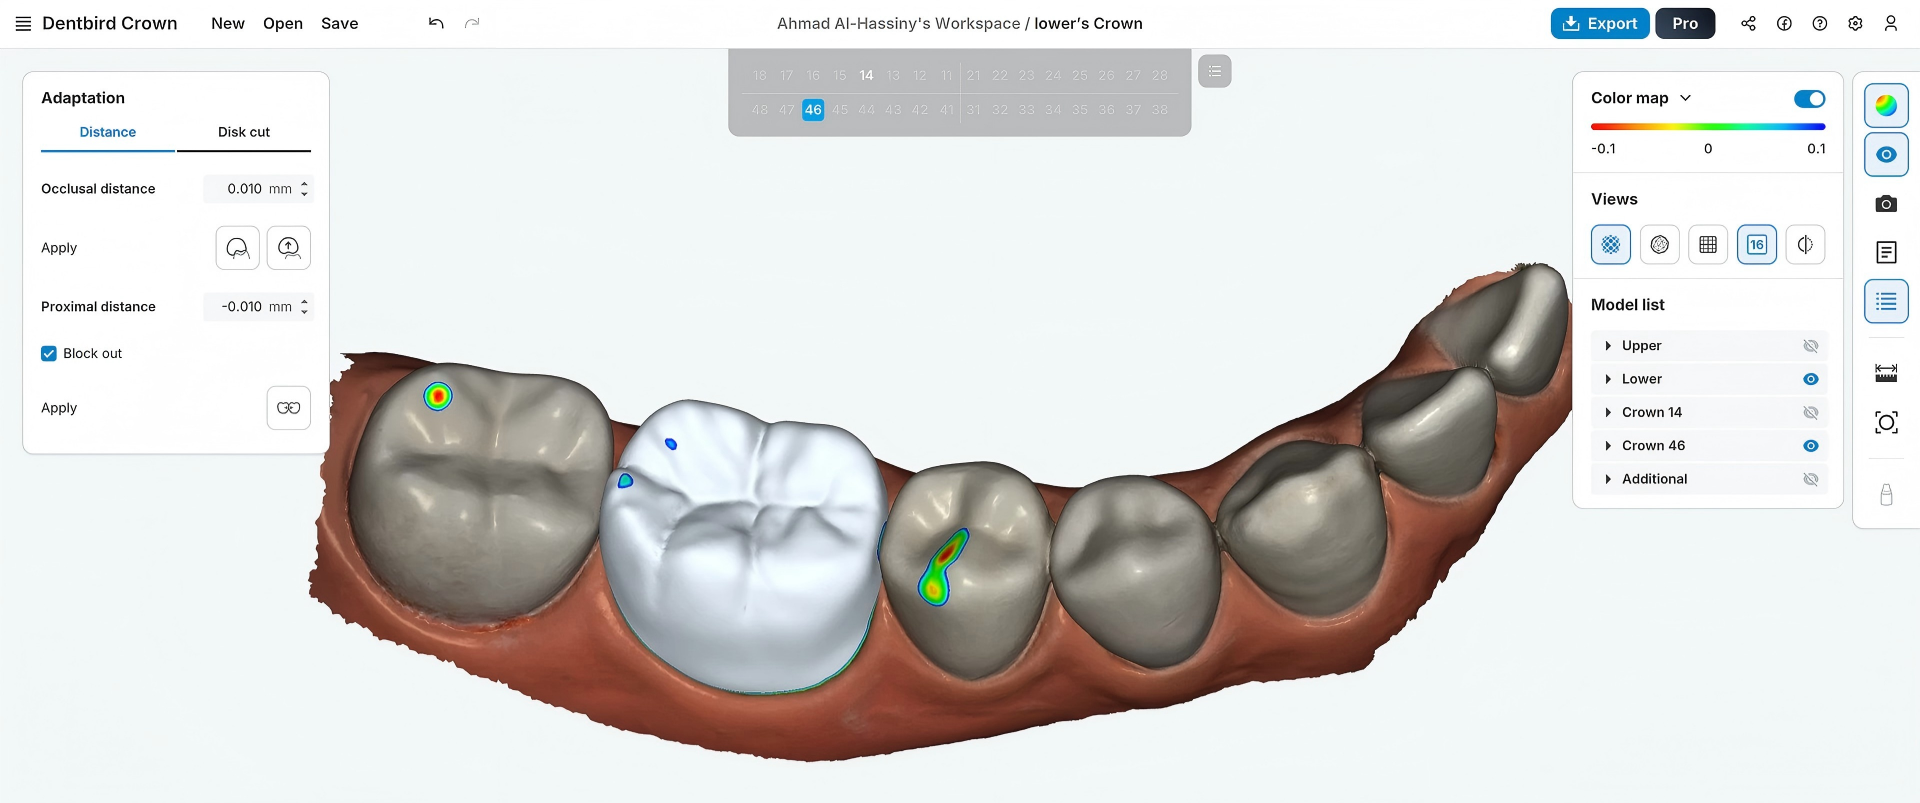
Task: Click the proximal distance Apply icon
Action: pos(288,408)
